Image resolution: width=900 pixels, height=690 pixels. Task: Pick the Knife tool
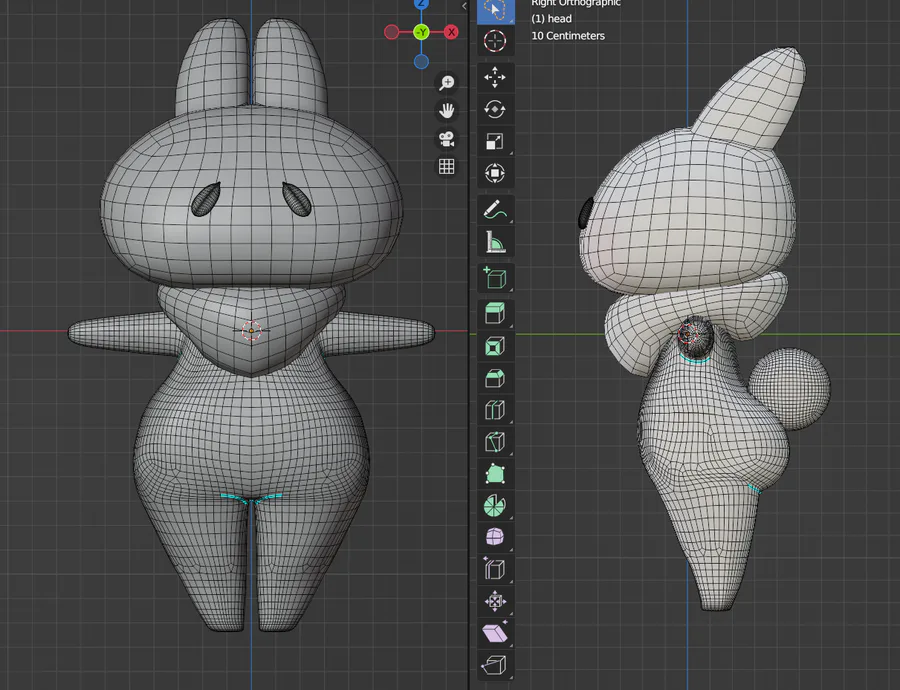coord(495,442)
